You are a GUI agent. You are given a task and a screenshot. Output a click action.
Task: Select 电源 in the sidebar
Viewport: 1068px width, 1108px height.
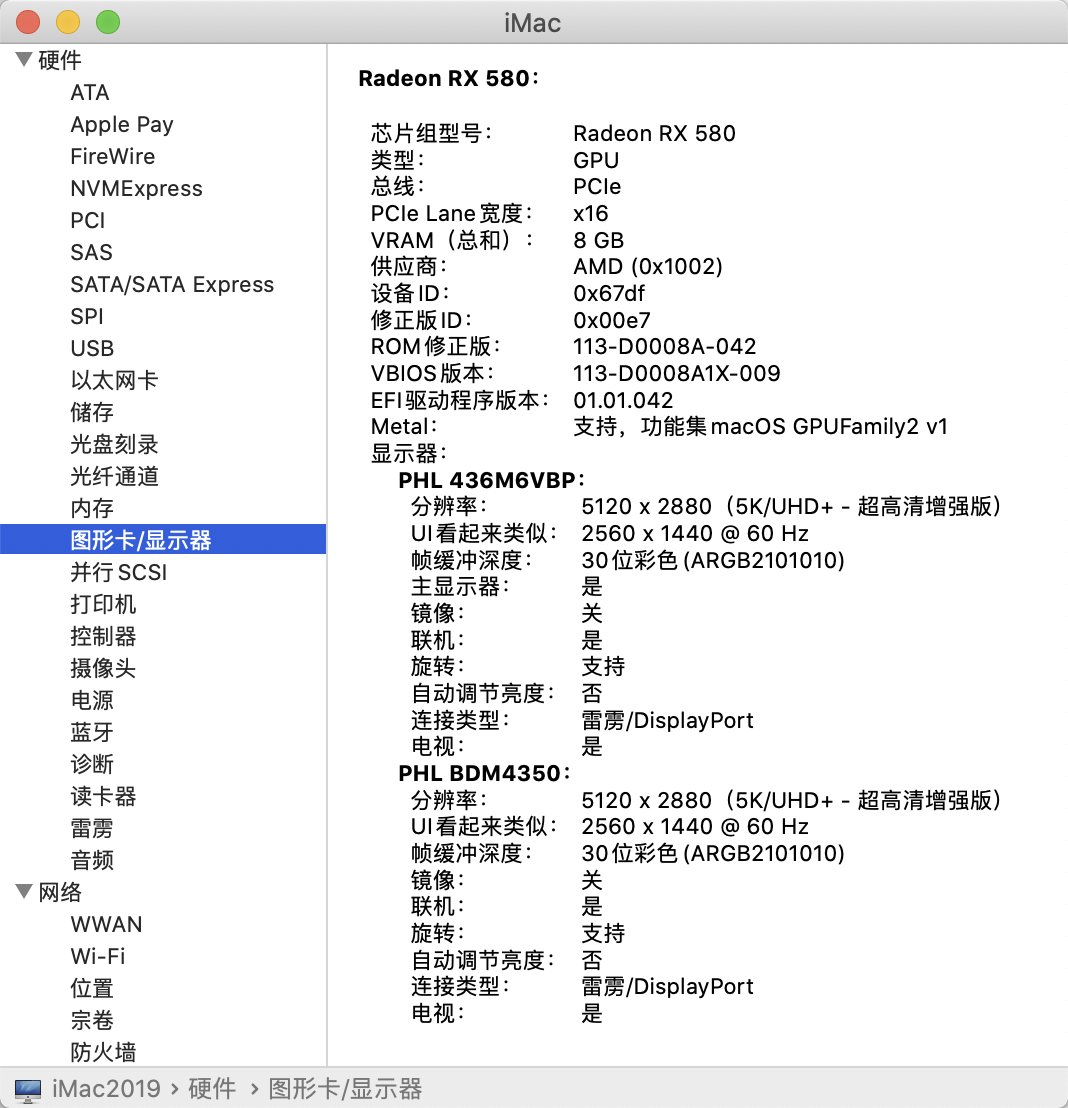[x=92, y=700]
